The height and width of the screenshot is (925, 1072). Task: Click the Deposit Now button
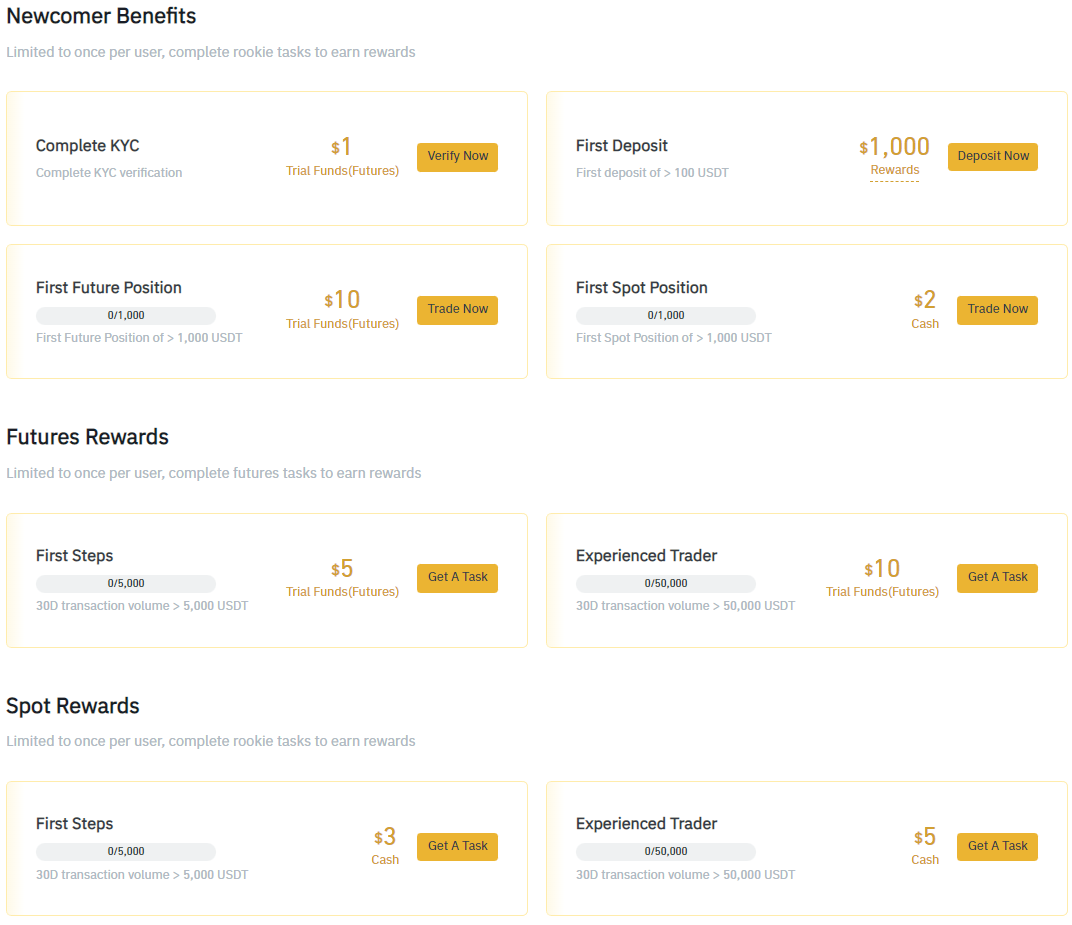[x=993, y=157]
